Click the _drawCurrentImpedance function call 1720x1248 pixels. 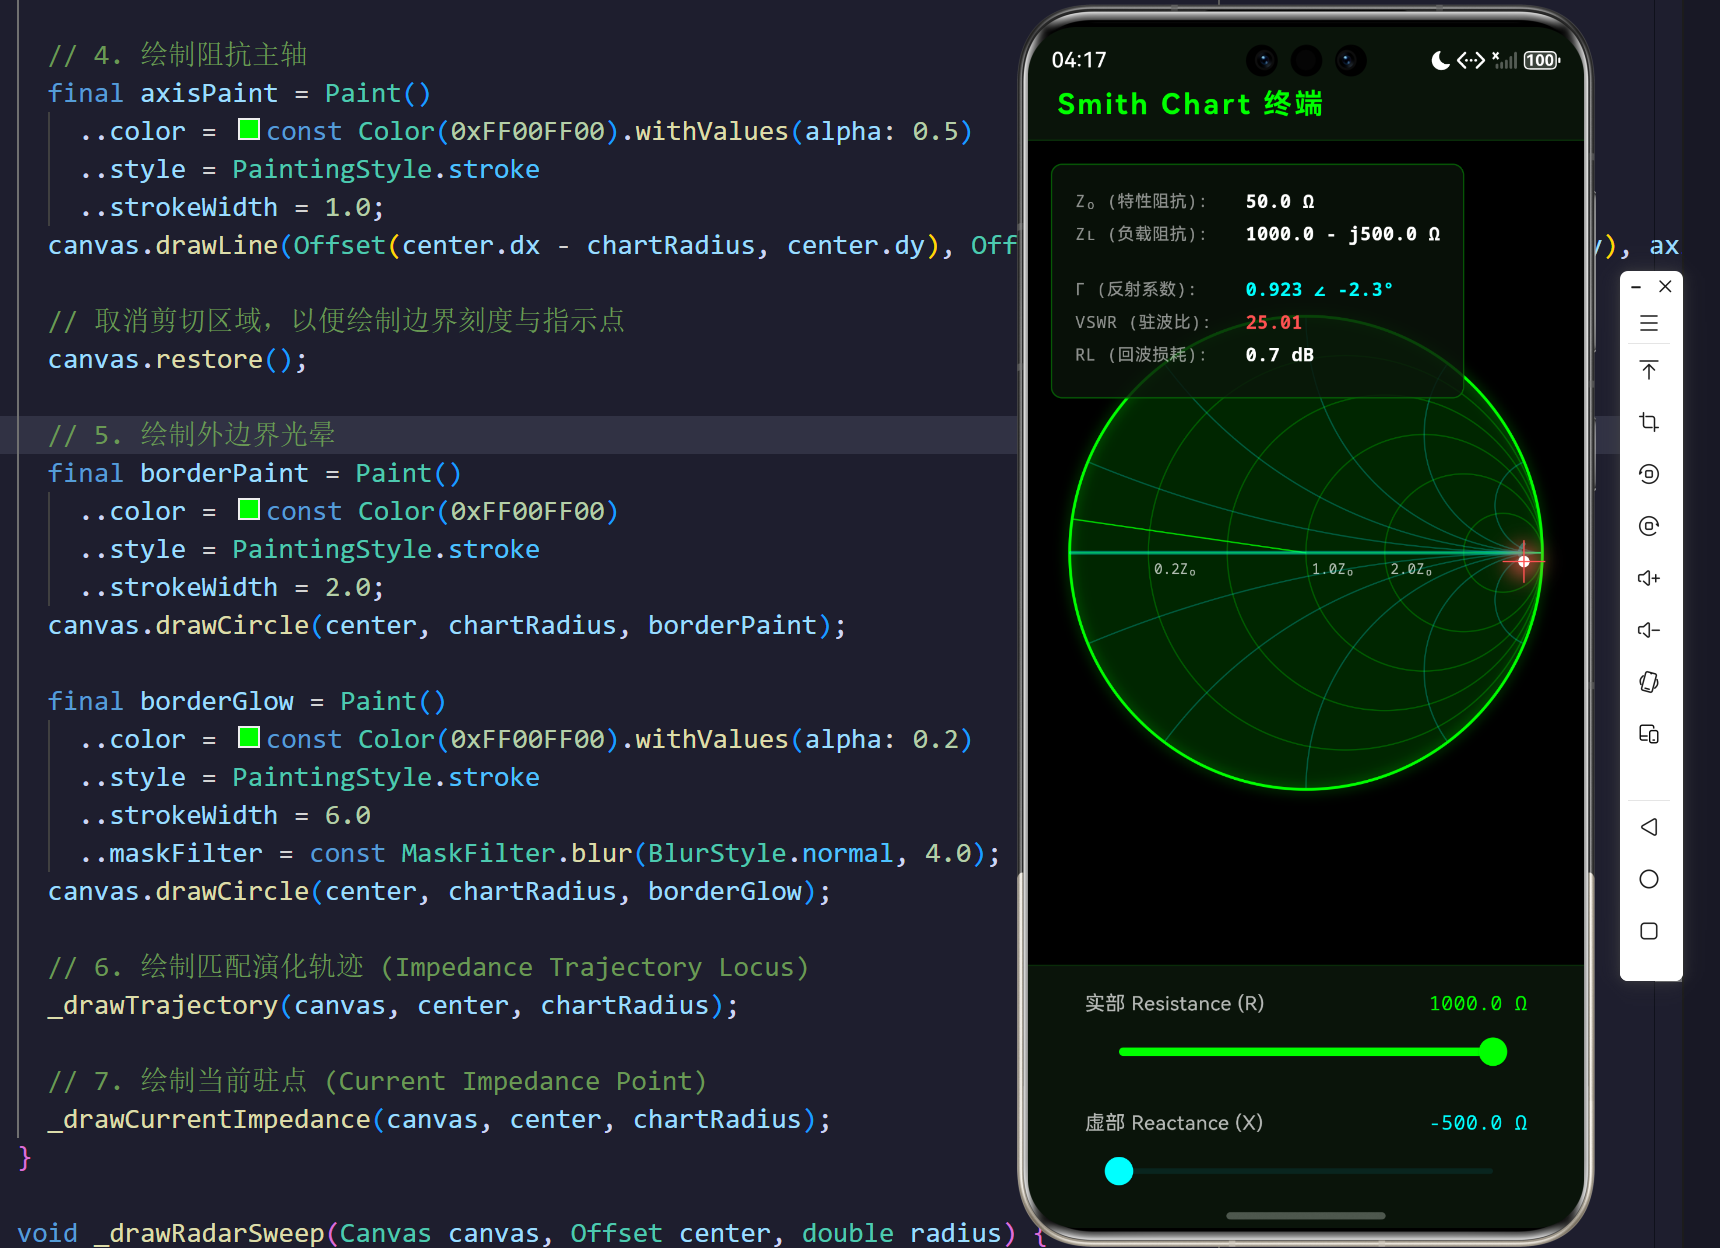point(439,1119)
